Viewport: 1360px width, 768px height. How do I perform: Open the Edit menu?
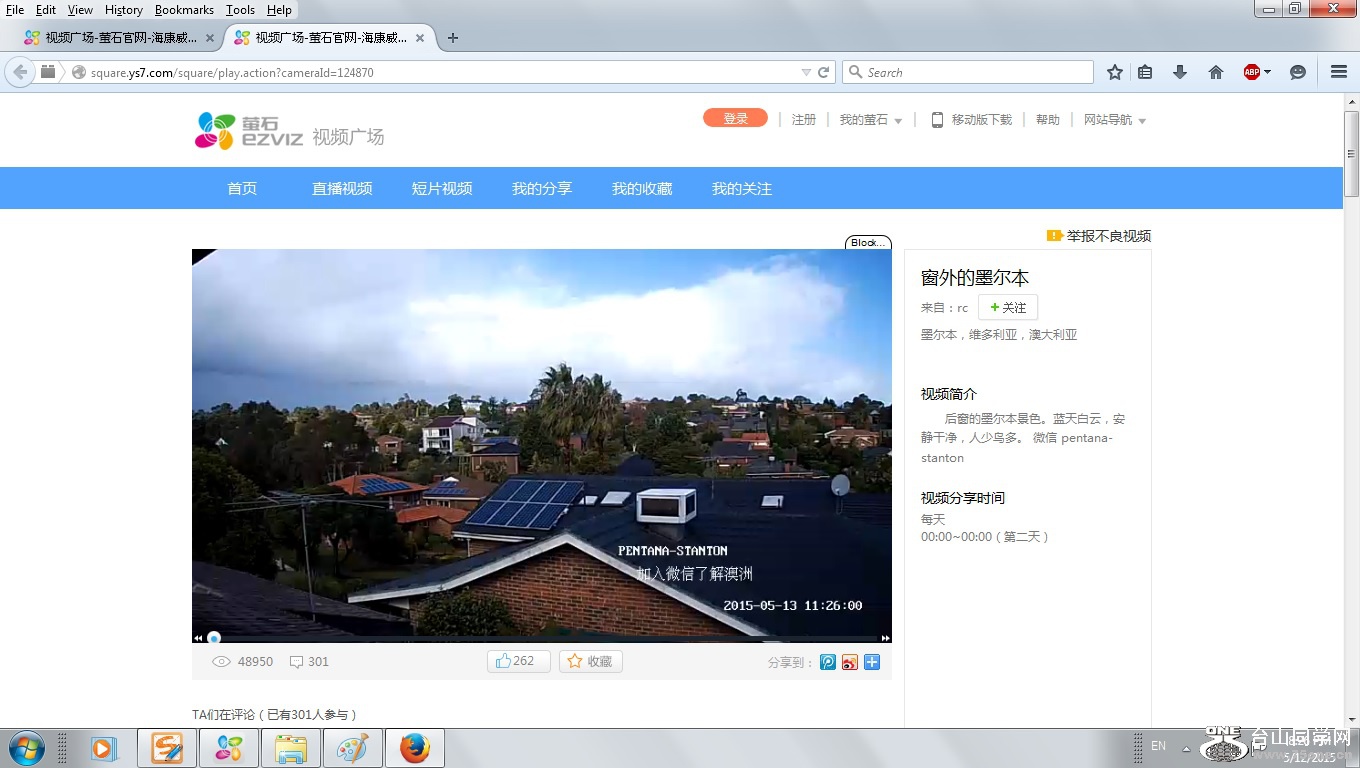pyautogui.click(x=46, y=10)
